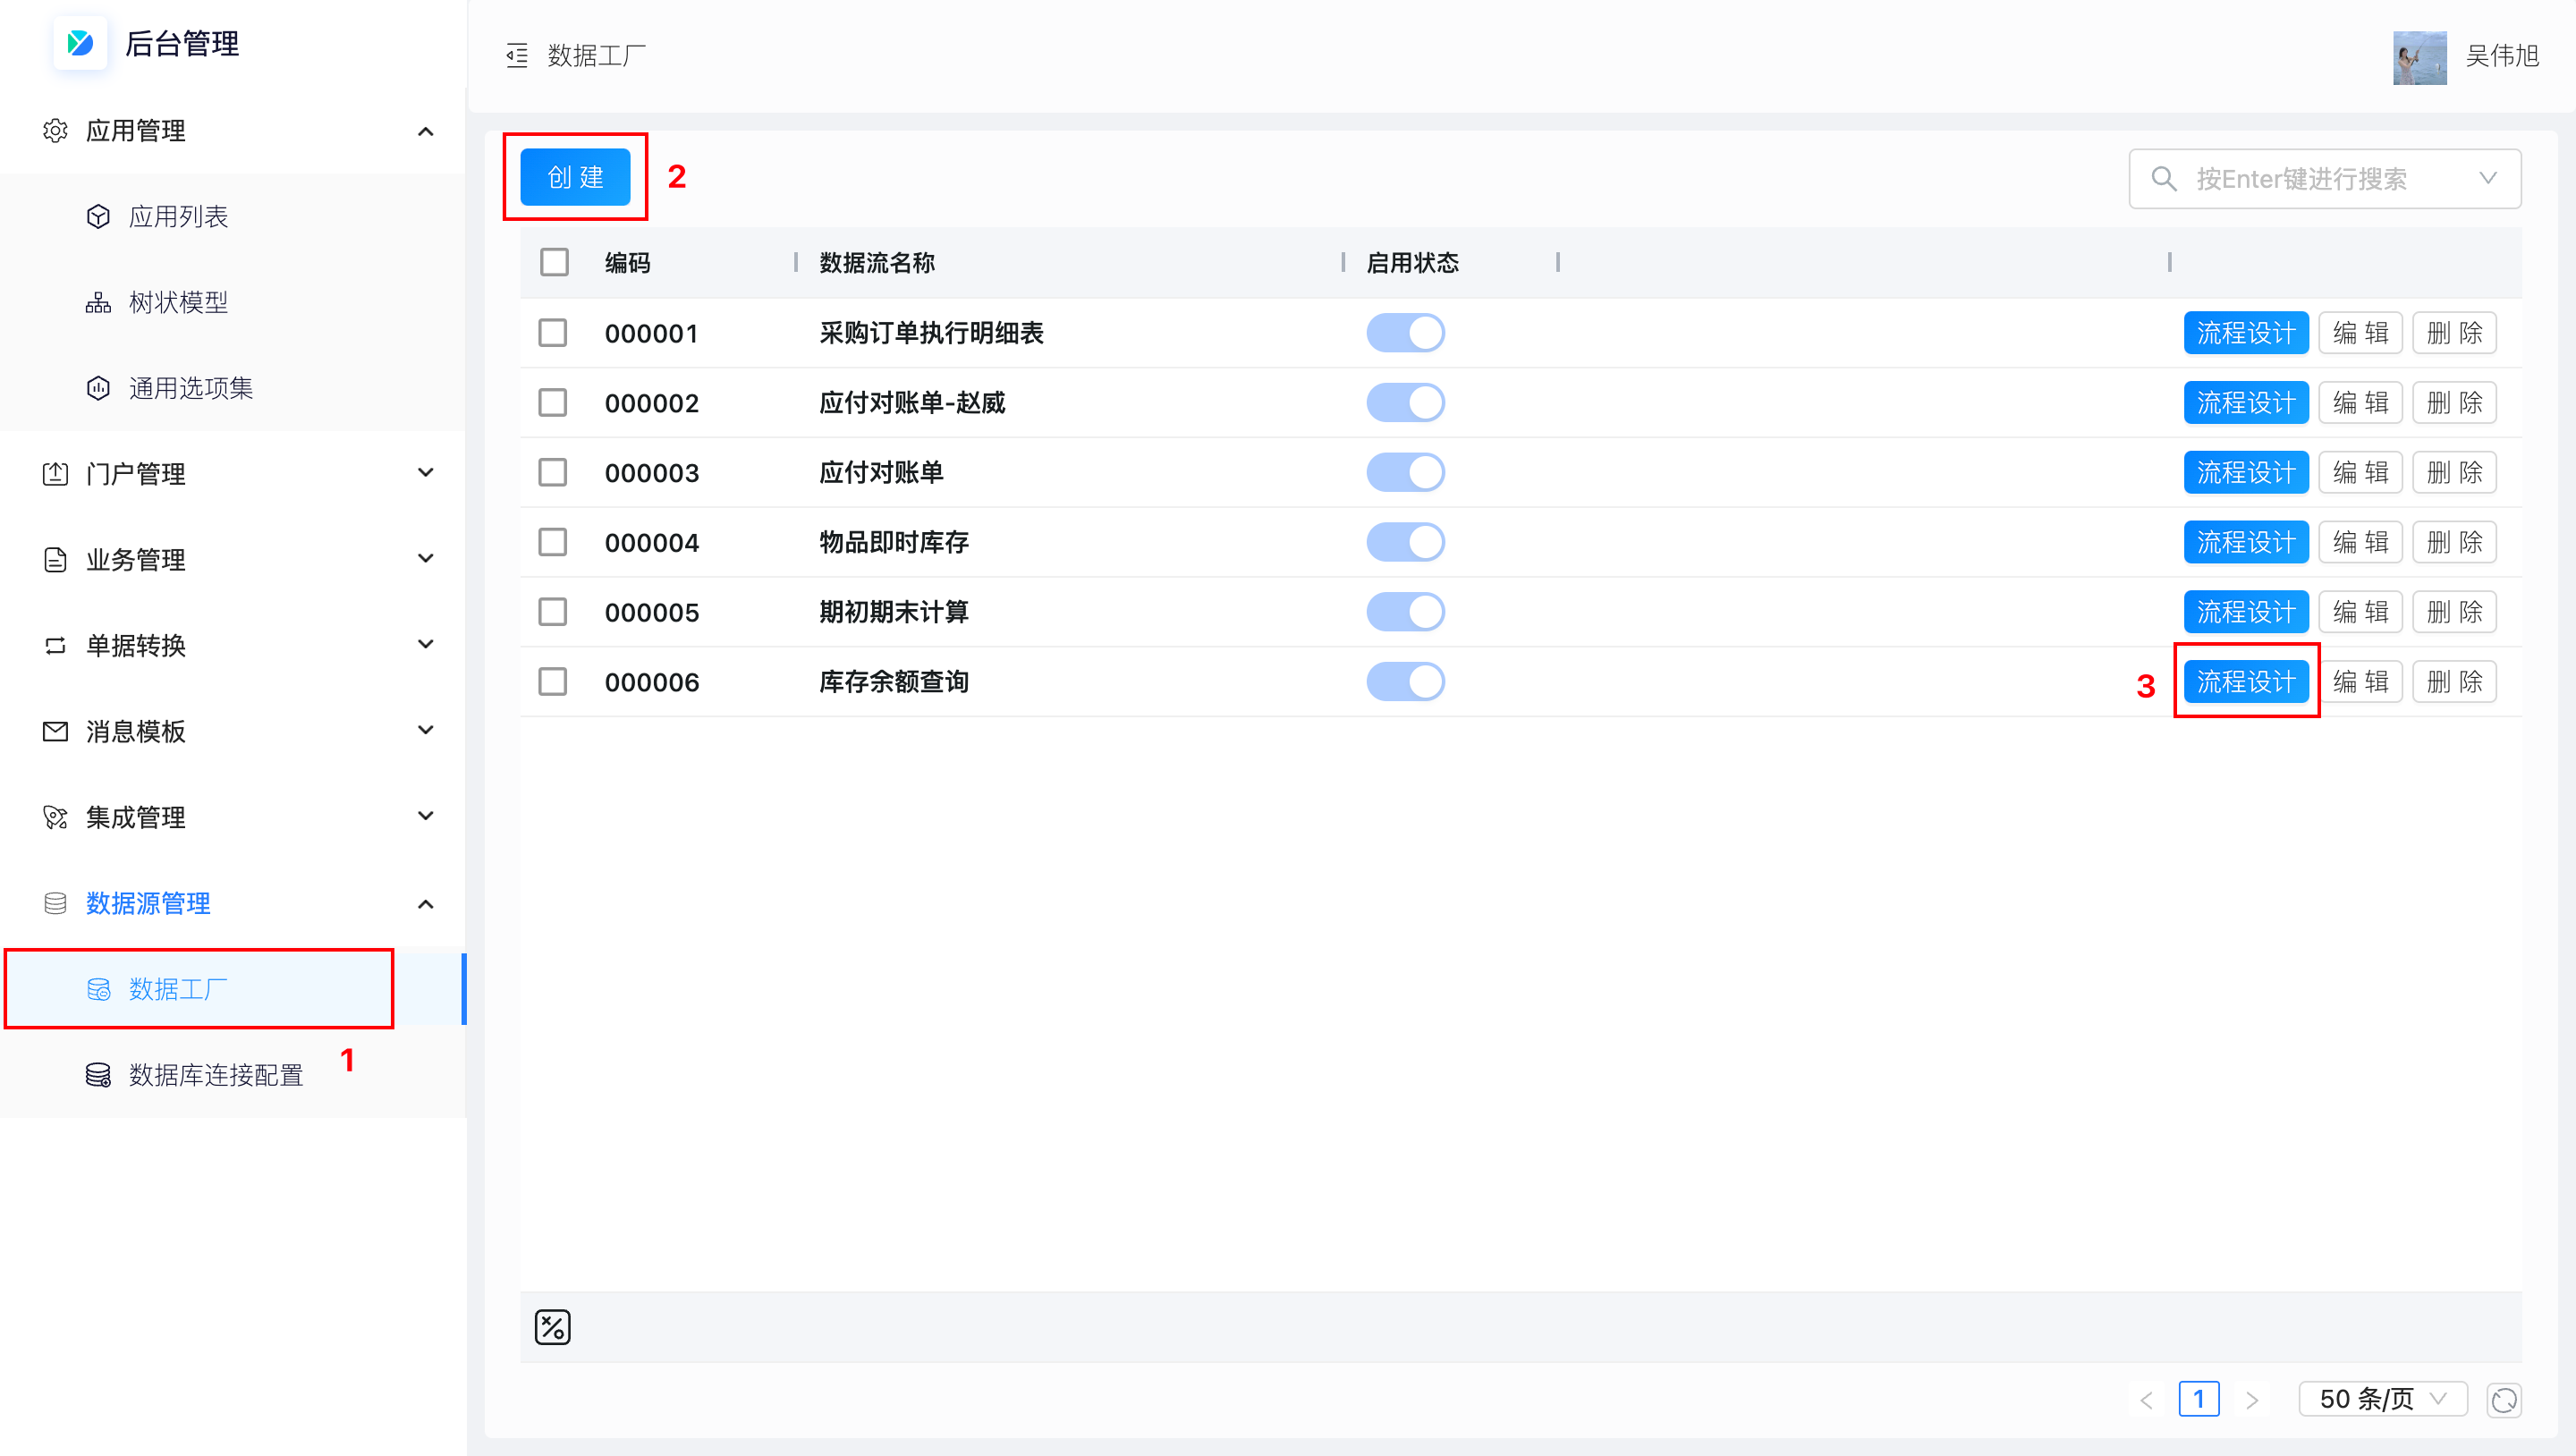This screenshot has width=2576, height=1456.
Task: Open 数据库连接配置 menu item
Action: tap(215, 1075)
